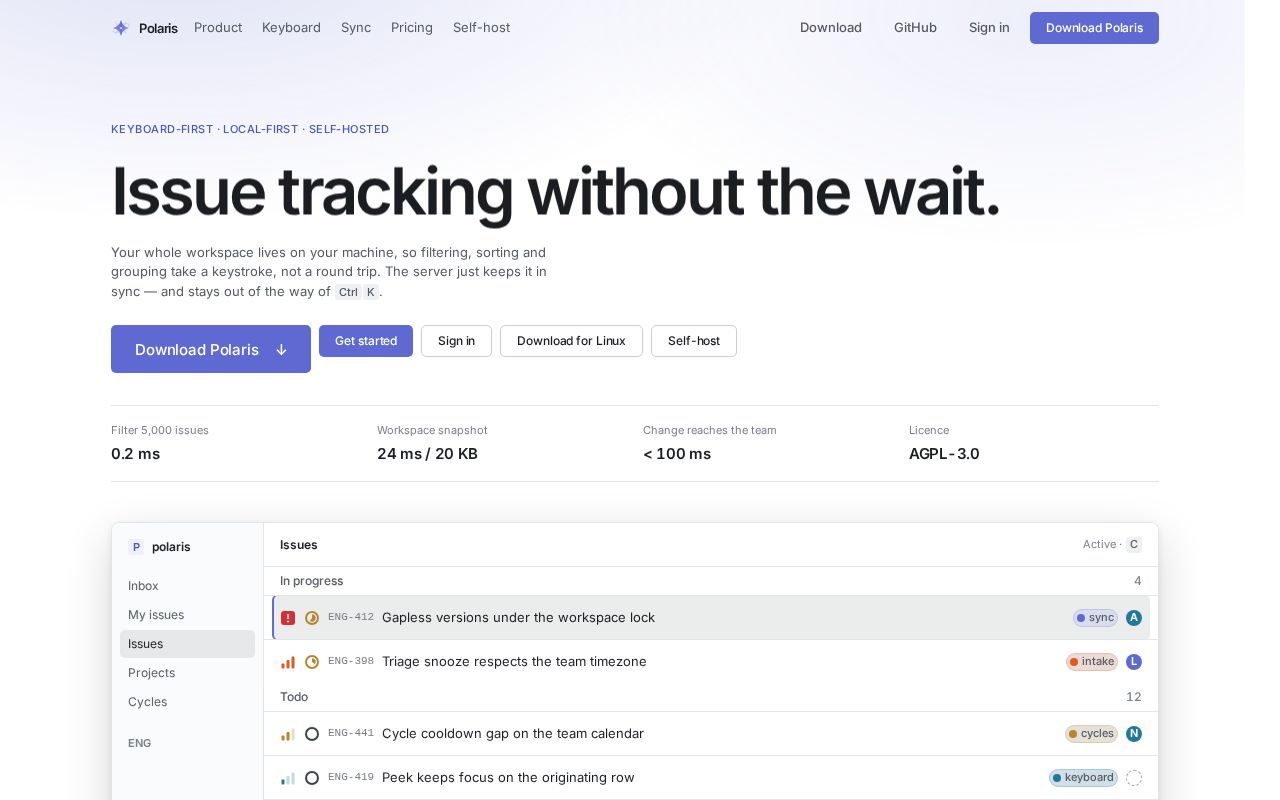This screenshot has height=800, width=1280.
Task: Select Issues in the app sidebar
Action: (x=187, y=644)
